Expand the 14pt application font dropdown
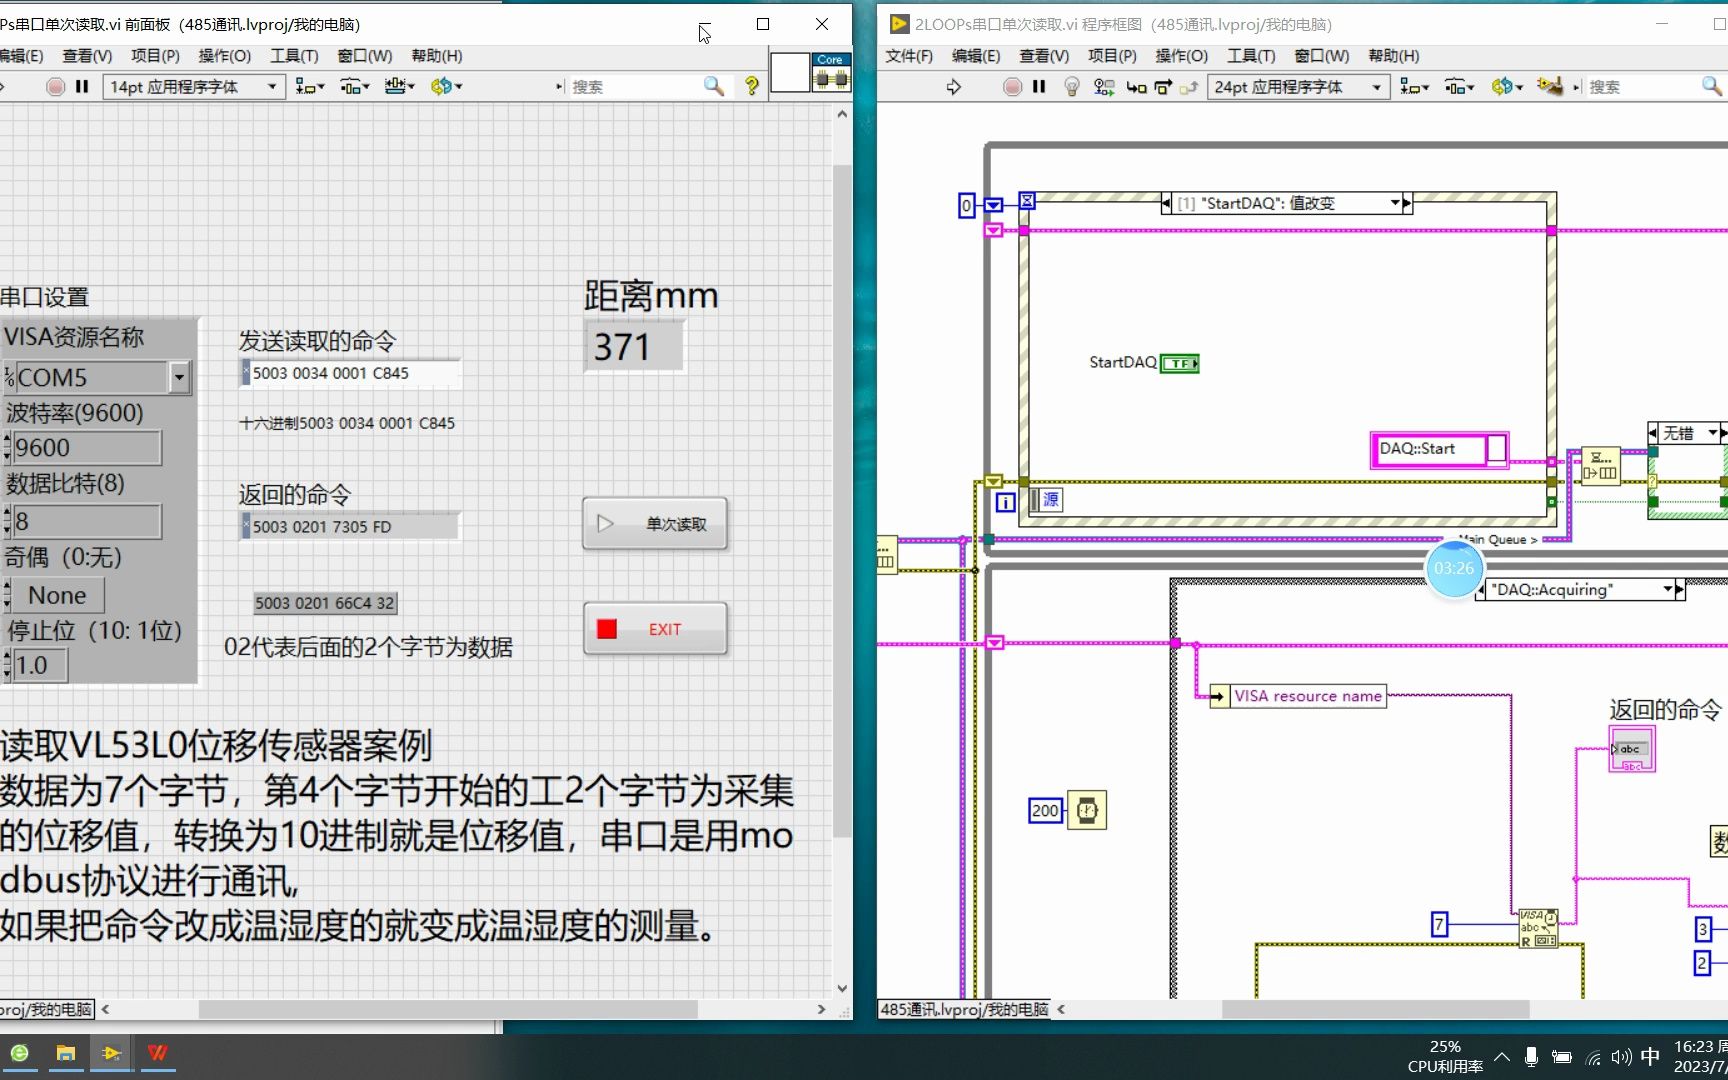Image resolution: width=1728 pixels, height=1080 pixels. coord(271,87)
